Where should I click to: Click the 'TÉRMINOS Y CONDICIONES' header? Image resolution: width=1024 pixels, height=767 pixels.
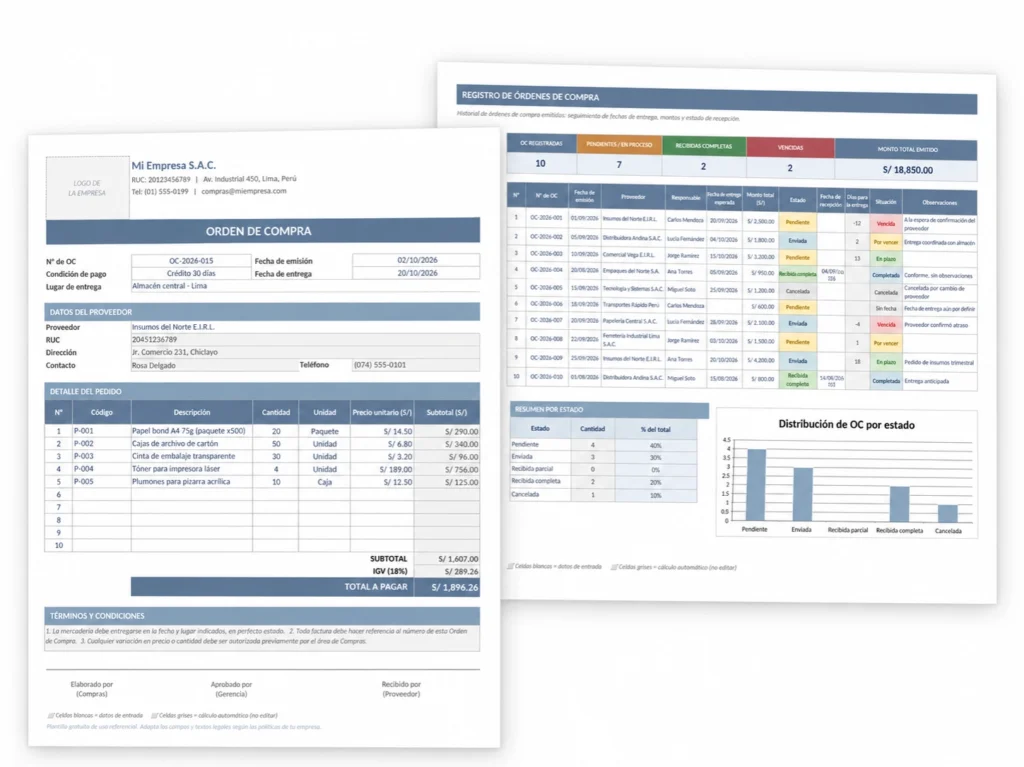click(x=262, y=615)
